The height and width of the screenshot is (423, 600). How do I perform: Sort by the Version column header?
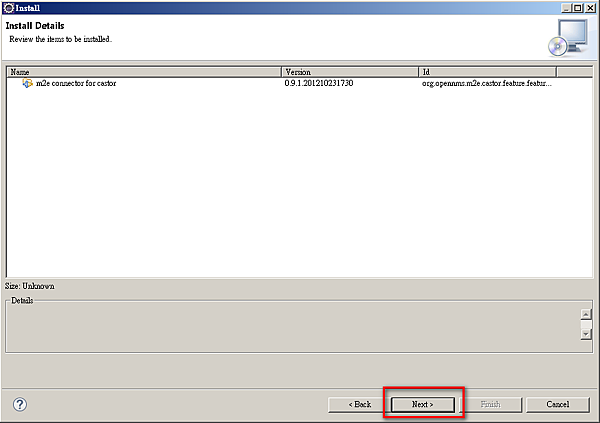[x=350, y=72]
